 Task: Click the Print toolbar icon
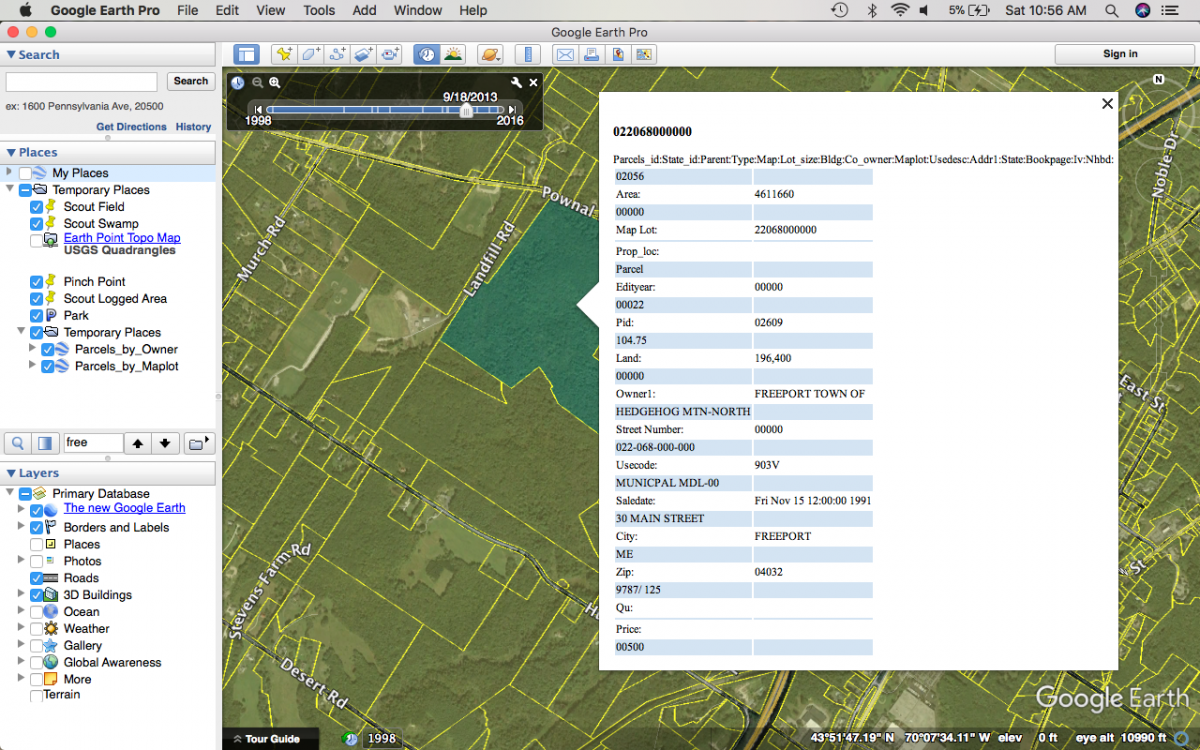[x=591, y=55]
